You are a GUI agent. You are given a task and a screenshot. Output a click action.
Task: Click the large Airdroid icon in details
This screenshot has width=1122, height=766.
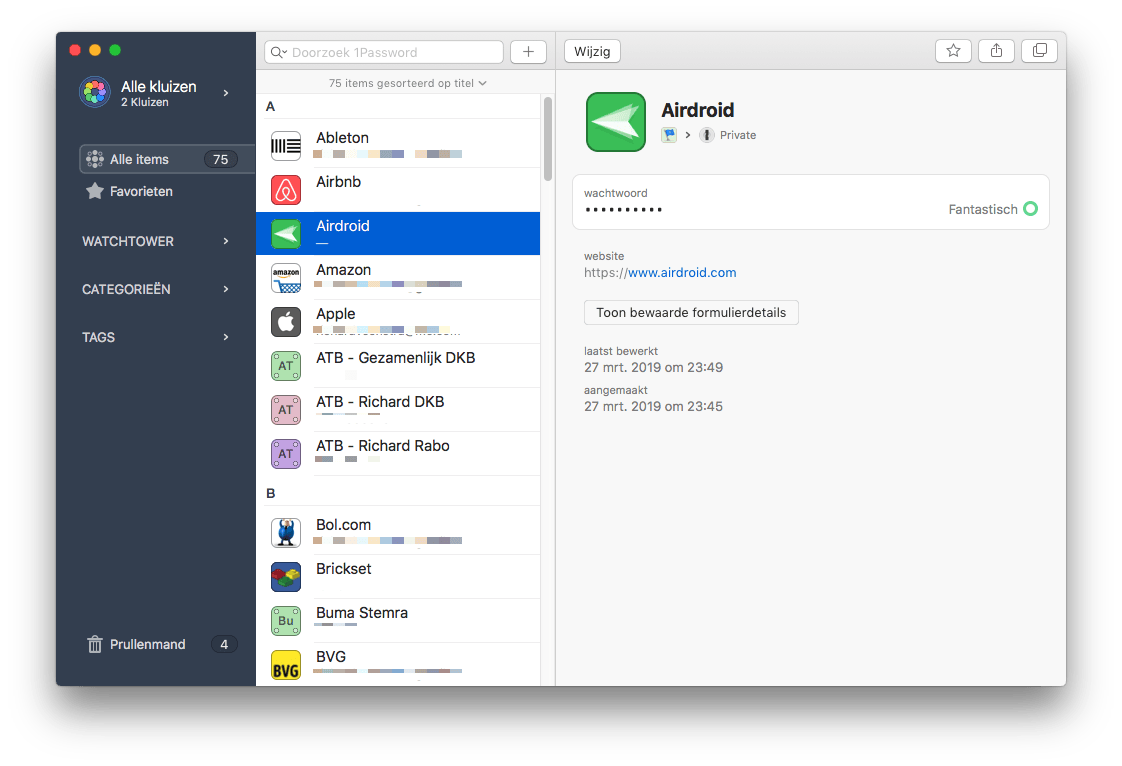point(615,122)
